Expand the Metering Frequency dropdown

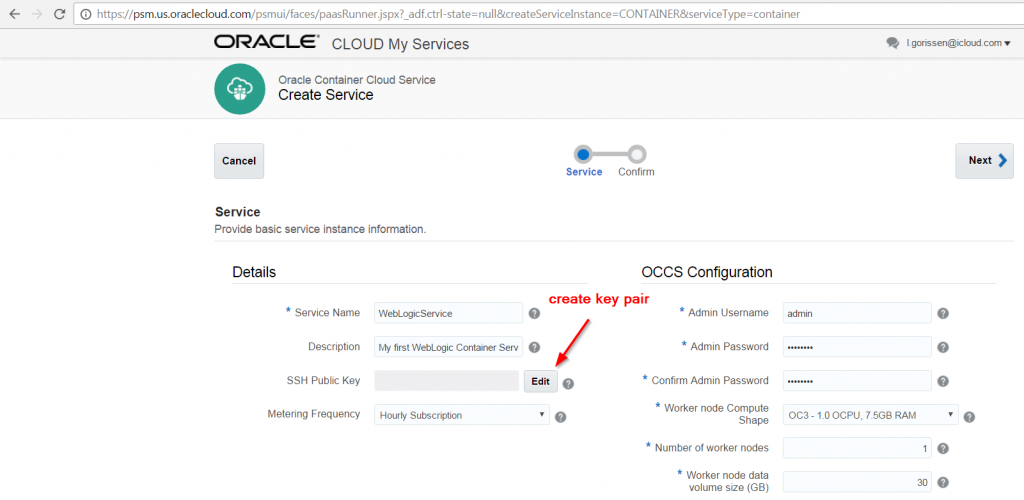(x=462, y=415)
